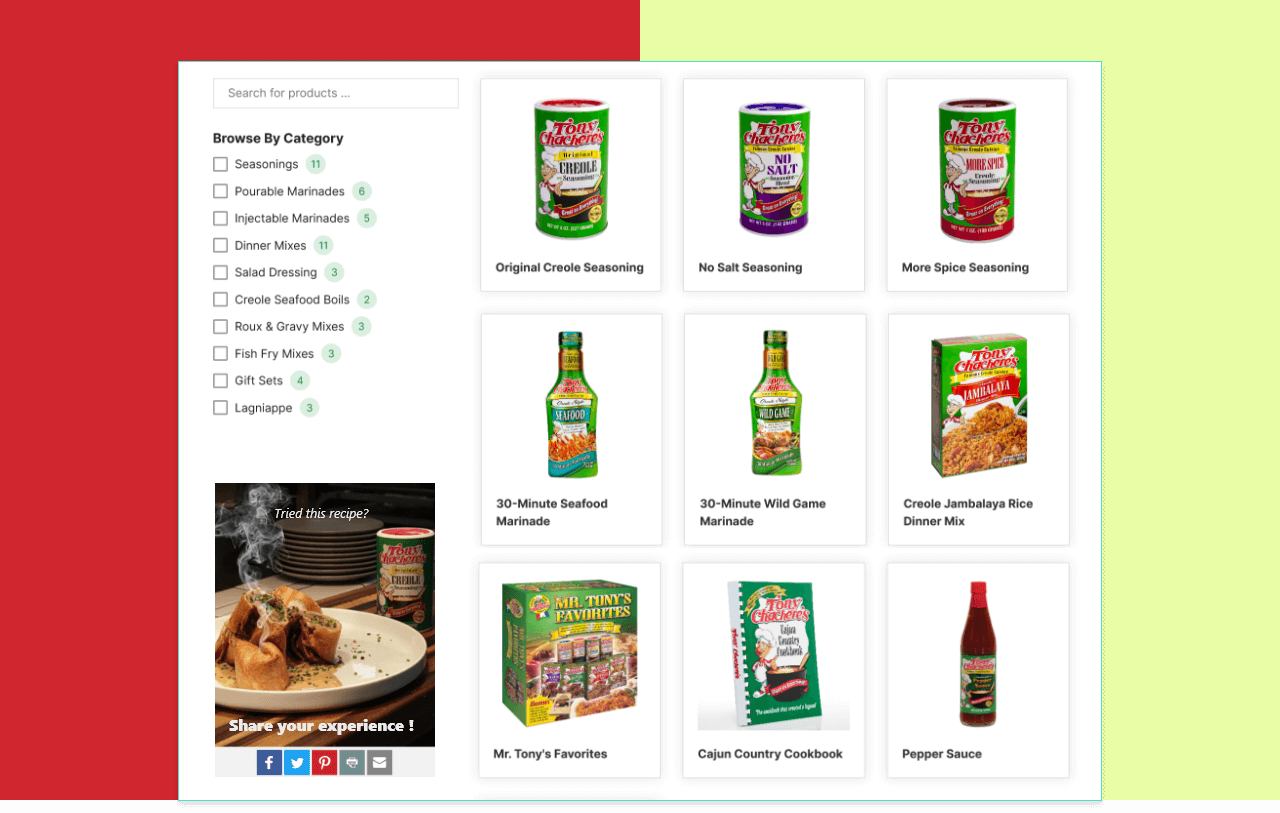Share by email envelope icon
Image resolution: width=1280 pixels, height=813 pixels.
[379, 762]
